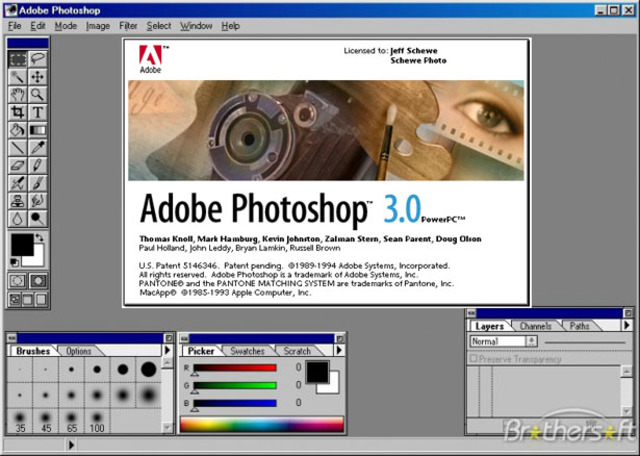
Task: Select the Pencil tool
Action: [38, 165]
